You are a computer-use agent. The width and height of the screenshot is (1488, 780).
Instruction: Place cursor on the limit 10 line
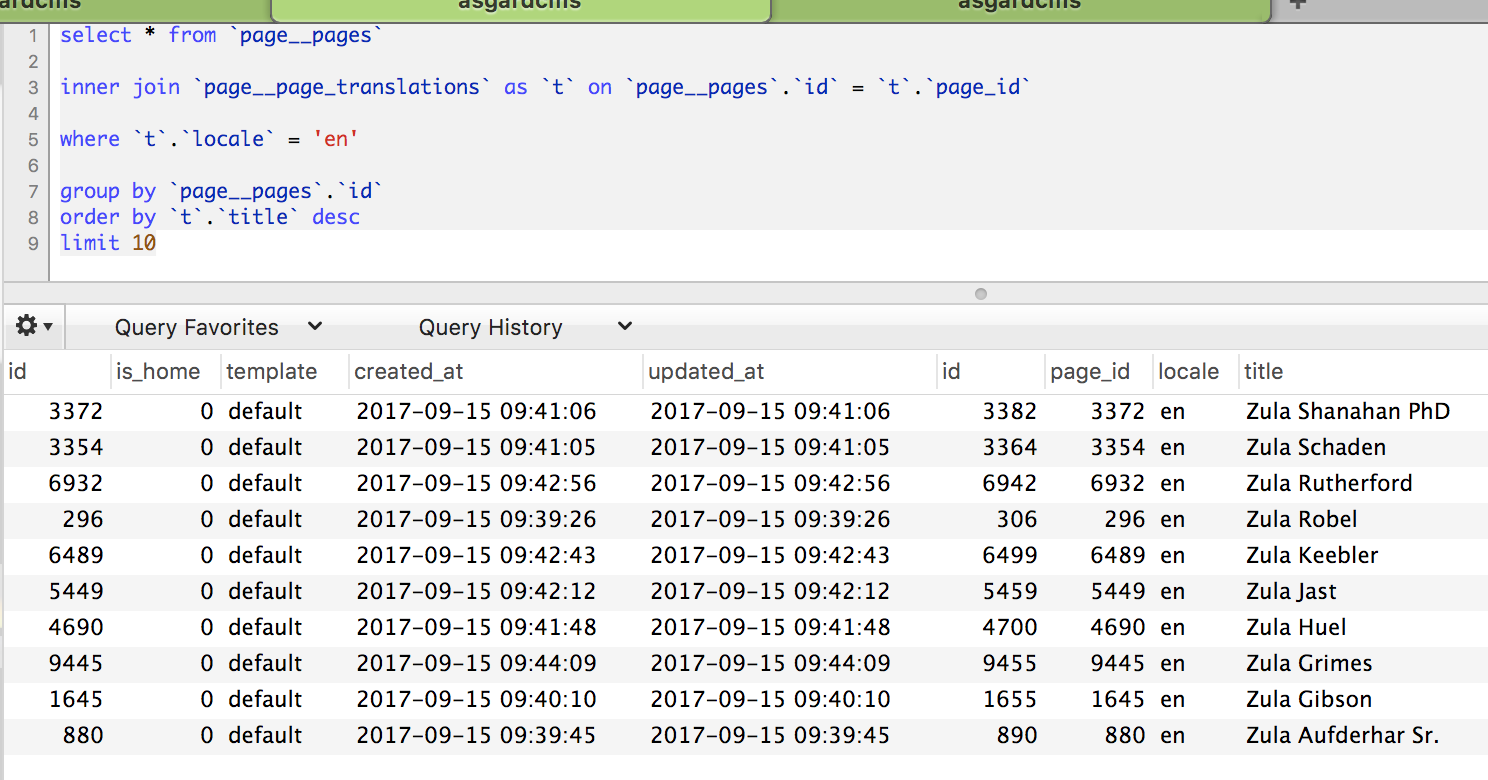pyautogui.click(x=108, y=242)
